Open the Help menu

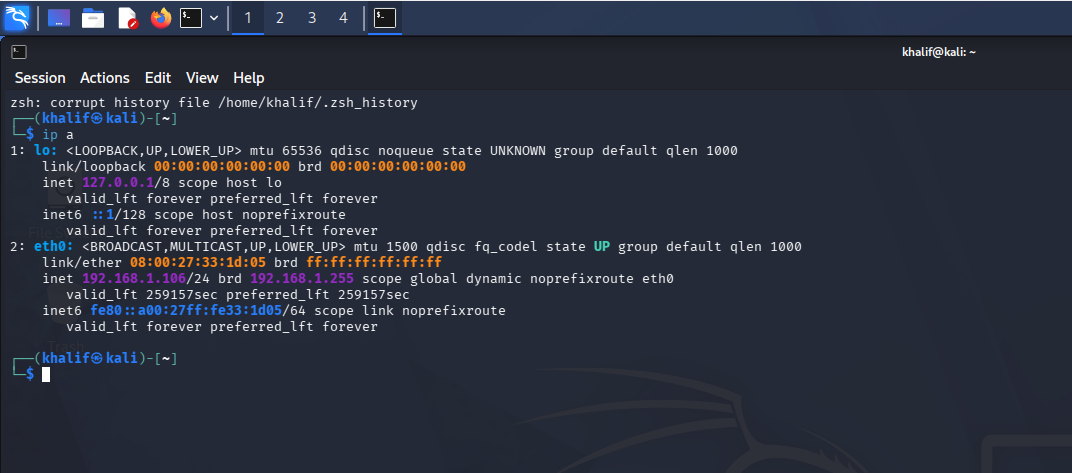coord(249,78)
